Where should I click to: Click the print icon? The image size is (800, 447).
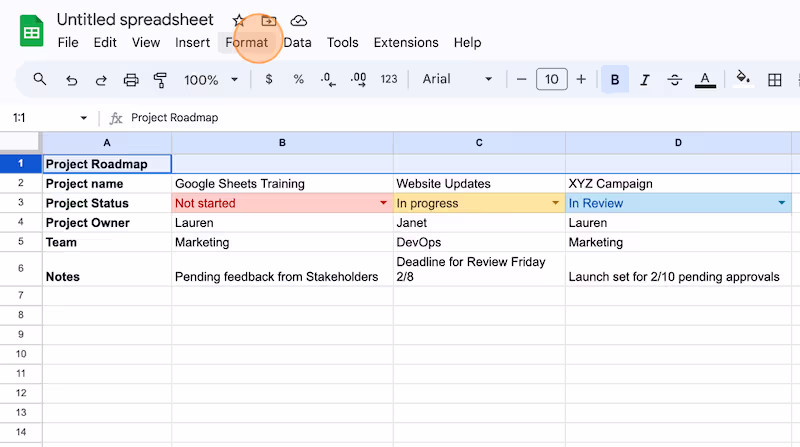[131, 80]
